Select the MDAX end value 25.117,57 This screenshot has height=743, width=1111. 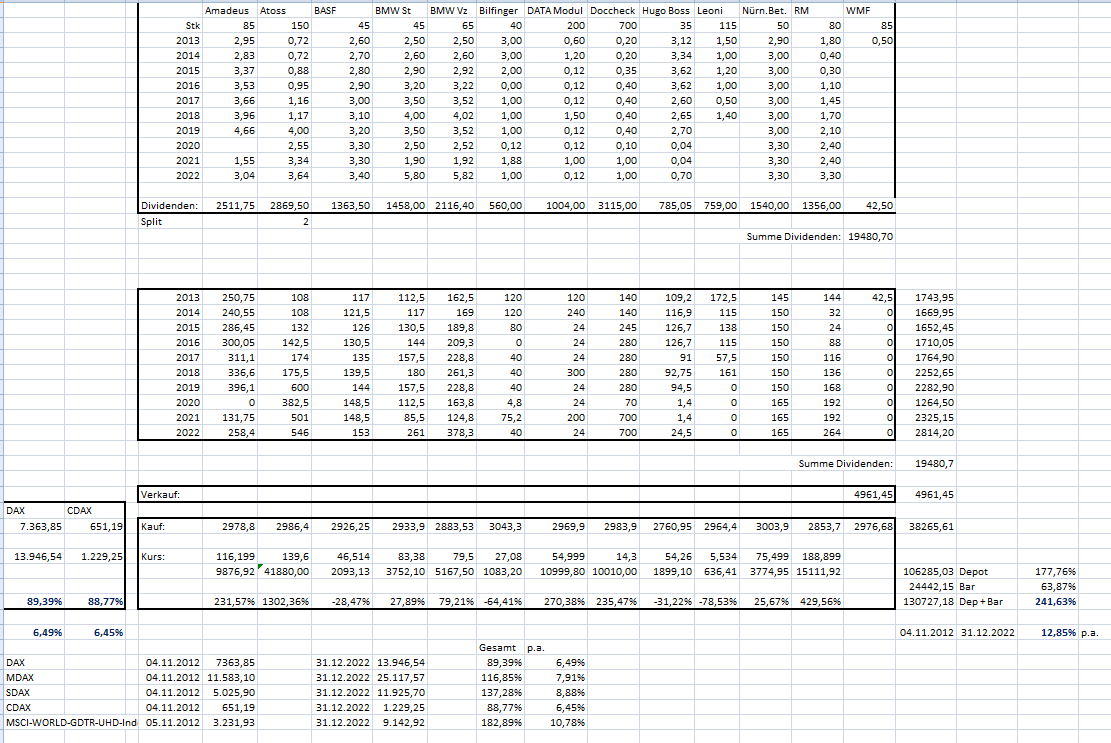400,677
